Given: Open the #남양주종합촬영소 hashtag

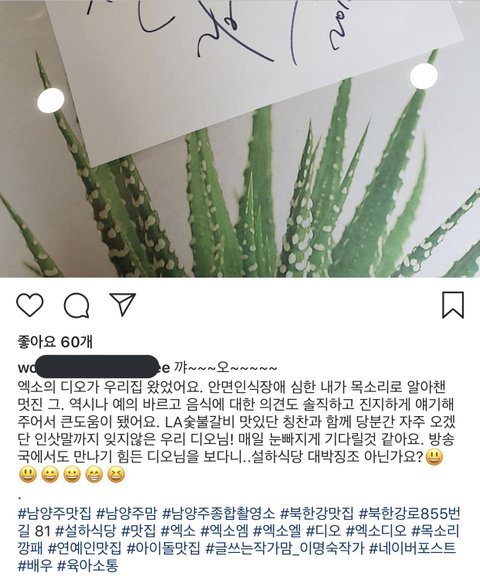Looking at the screenshot, I should coord(219,514).
